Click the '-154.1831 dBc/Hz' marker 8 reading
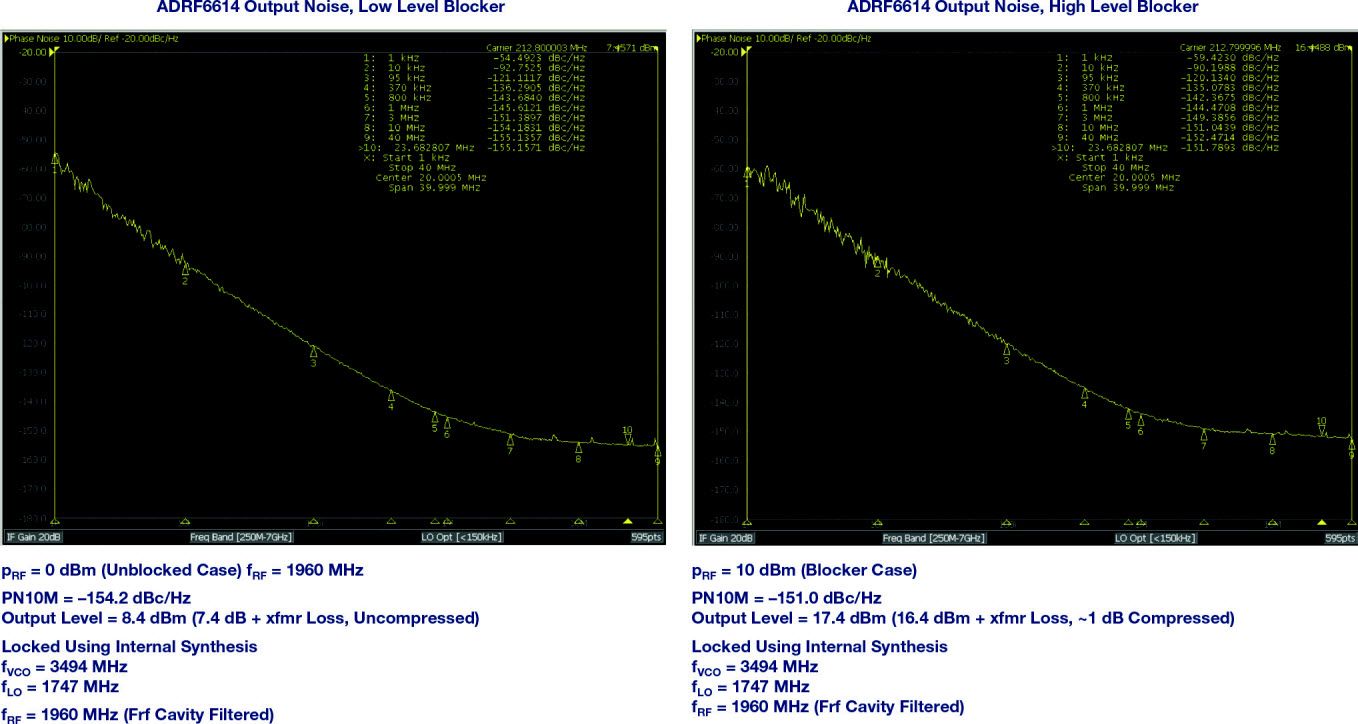This screenshot has width=1358, height=724. click(536, 127)
